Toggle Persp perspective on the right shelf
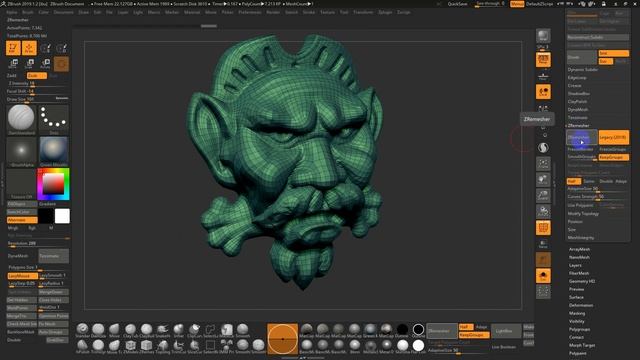The width and height of the screenshot is (640, 360). pyautogui.click(x=543, y=60)
